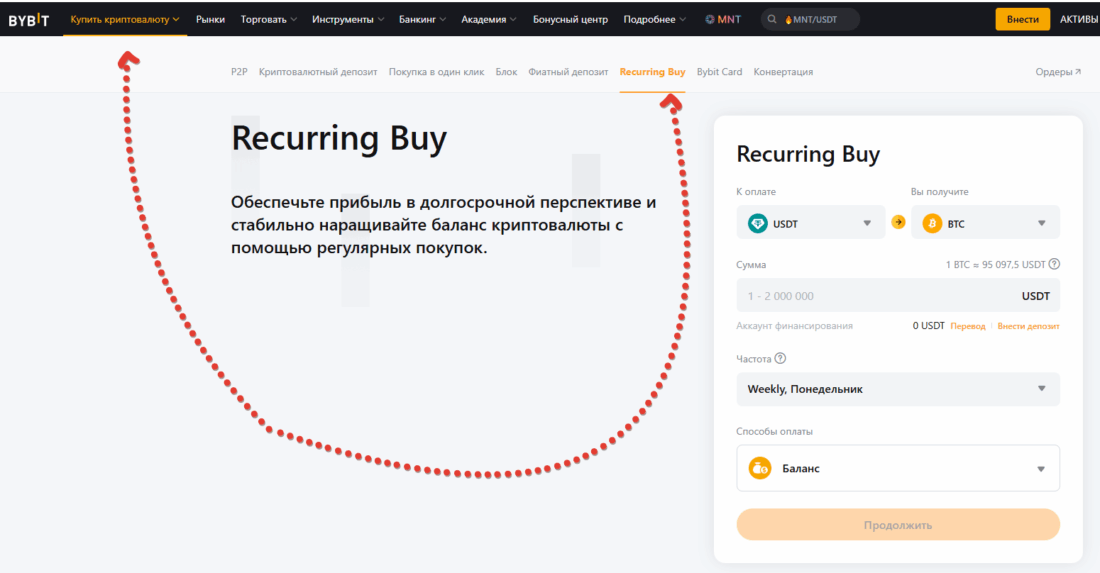Open the Ордеры link
Image resolution: width=1100 pixels, height=573 pixels.
pos(1058,72)
